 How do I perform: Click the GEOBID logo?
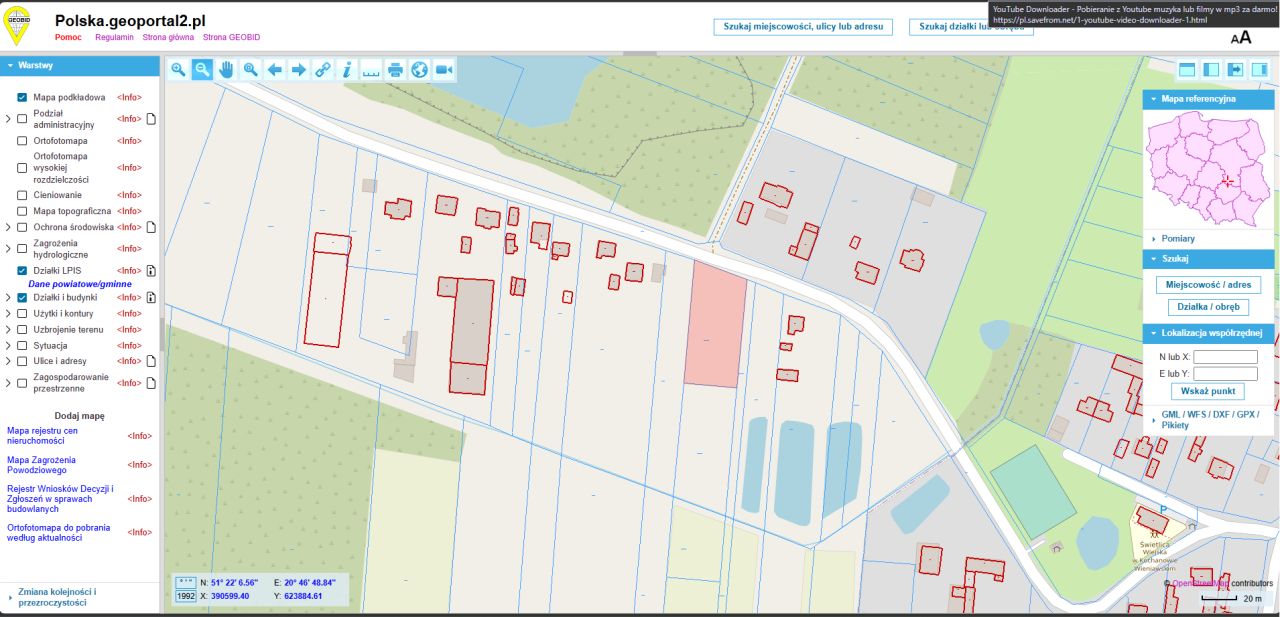(x=17, y=24)
